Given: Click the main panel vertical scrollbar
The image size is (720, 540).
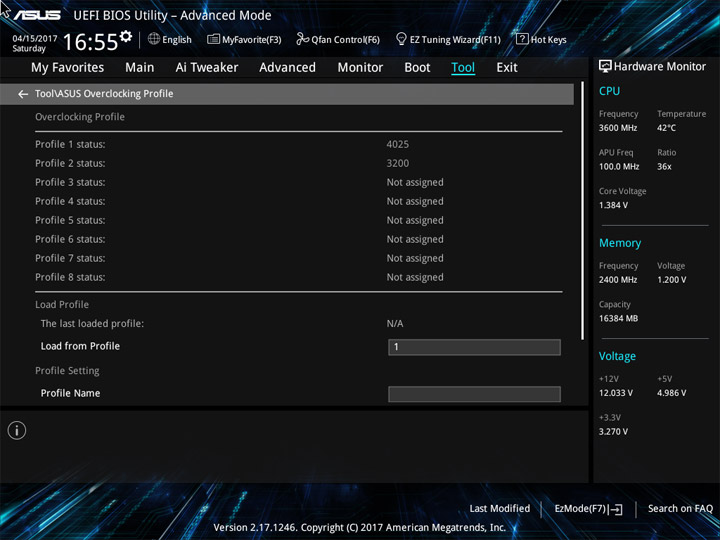Looking at the screenshot, I should [x=583, y=211].
